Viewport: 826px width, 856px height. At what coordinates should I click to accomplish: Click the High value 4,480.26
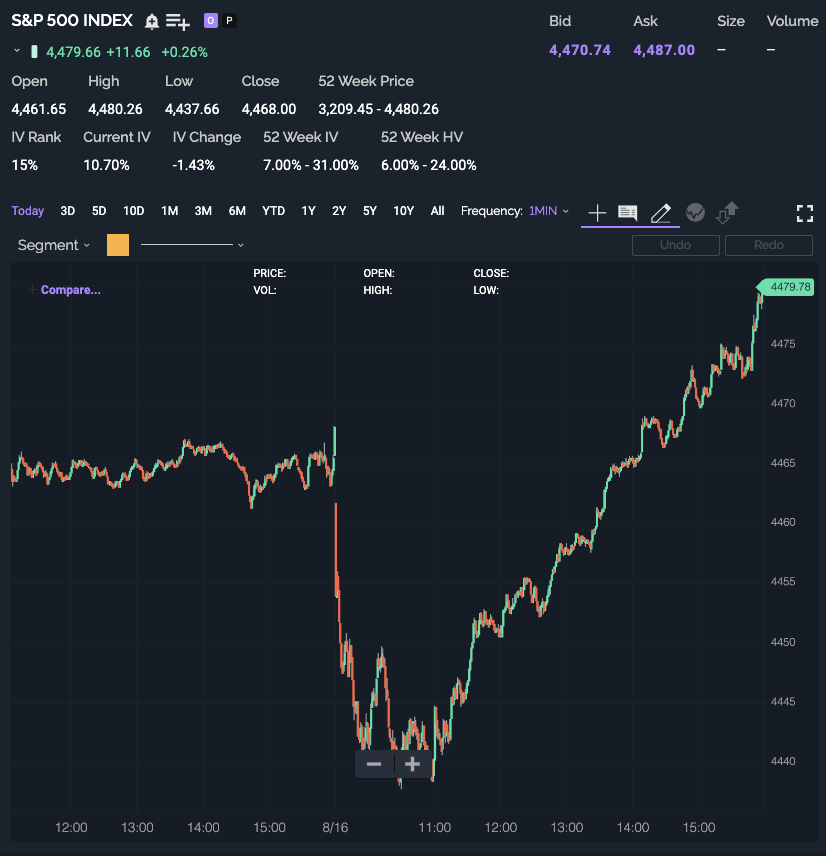(115, 109)
